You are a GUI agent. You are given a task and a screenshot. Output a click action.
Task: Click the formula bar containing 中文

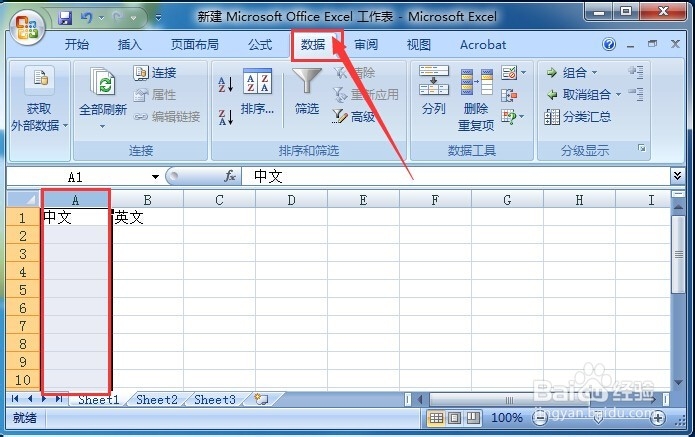click(456, 177)
